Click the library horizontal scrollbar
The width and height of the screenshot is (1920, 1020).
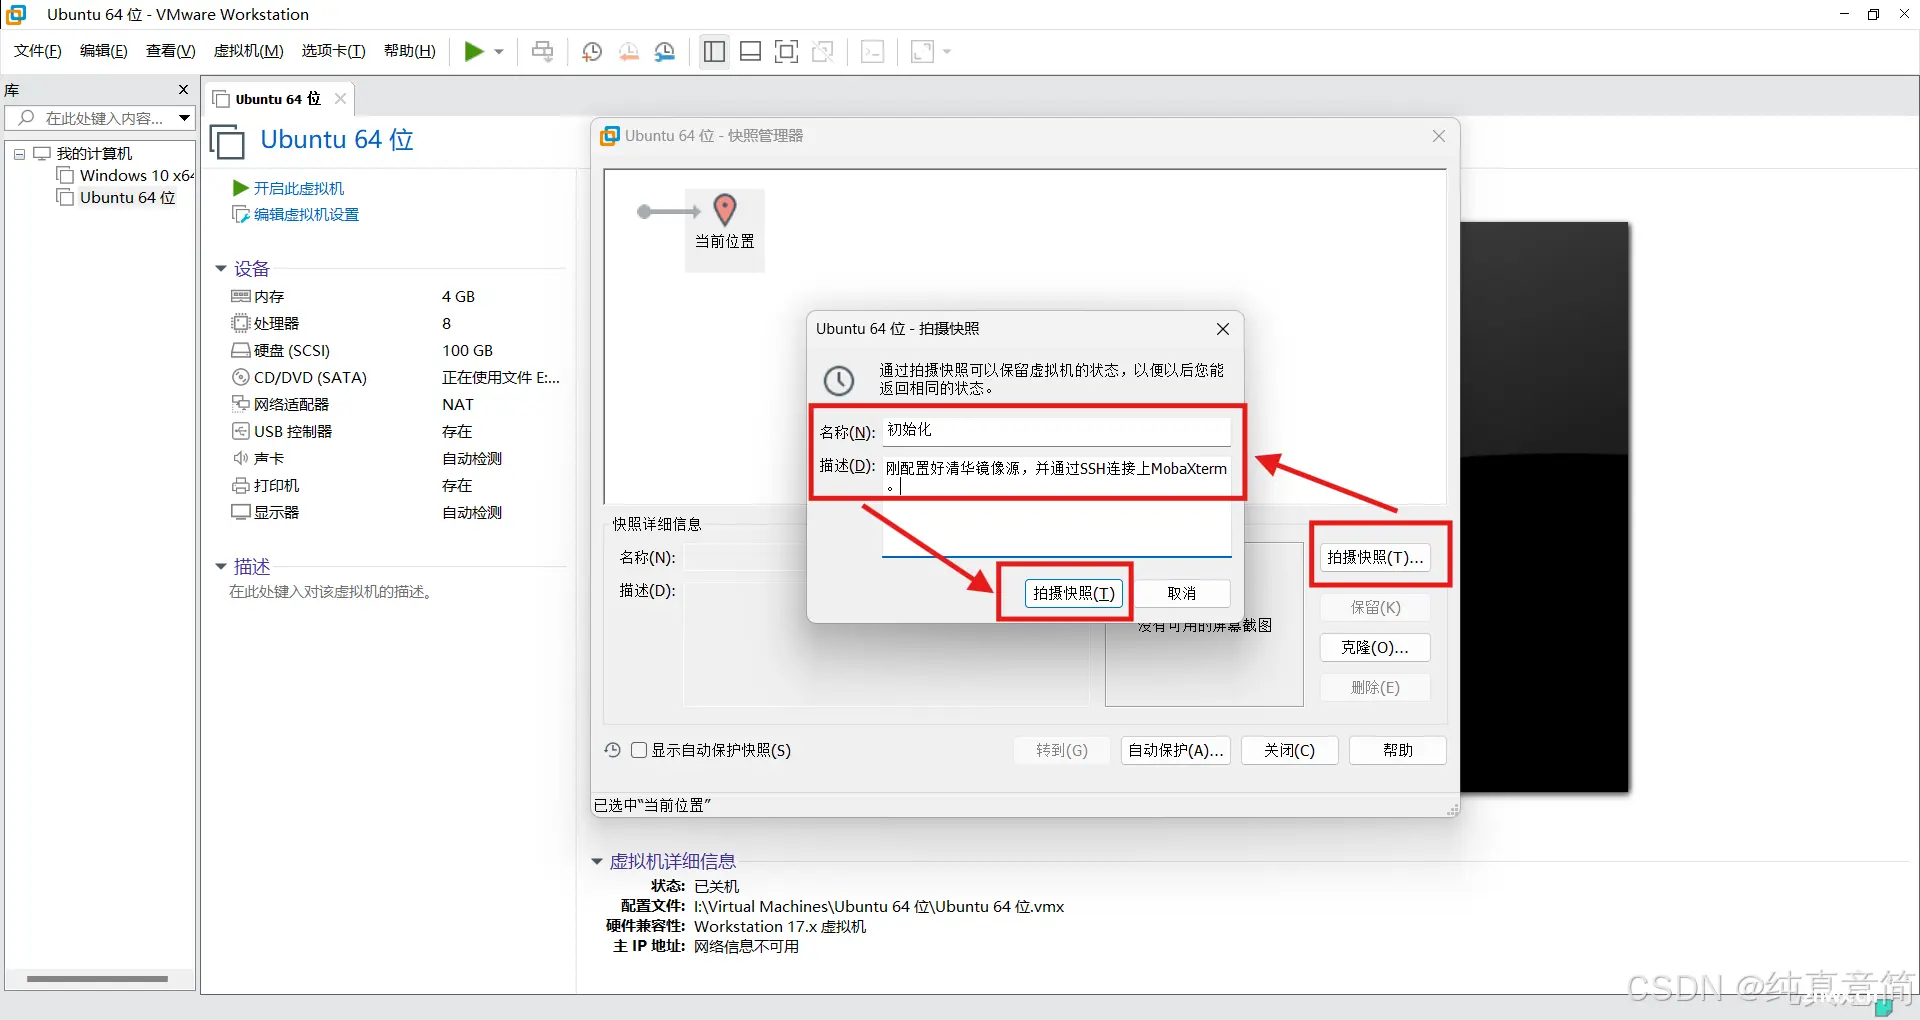click(97, 979)
